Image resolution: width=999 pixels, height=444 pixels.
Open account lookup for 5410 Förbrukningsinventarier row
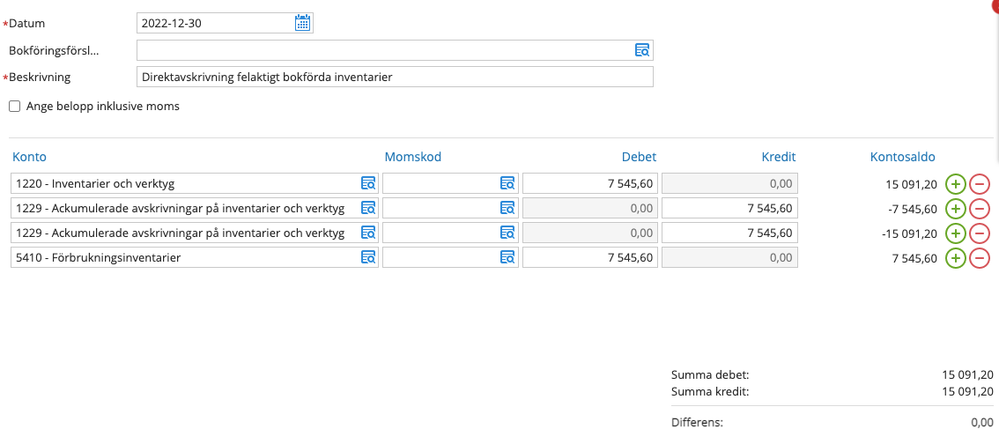368,258
